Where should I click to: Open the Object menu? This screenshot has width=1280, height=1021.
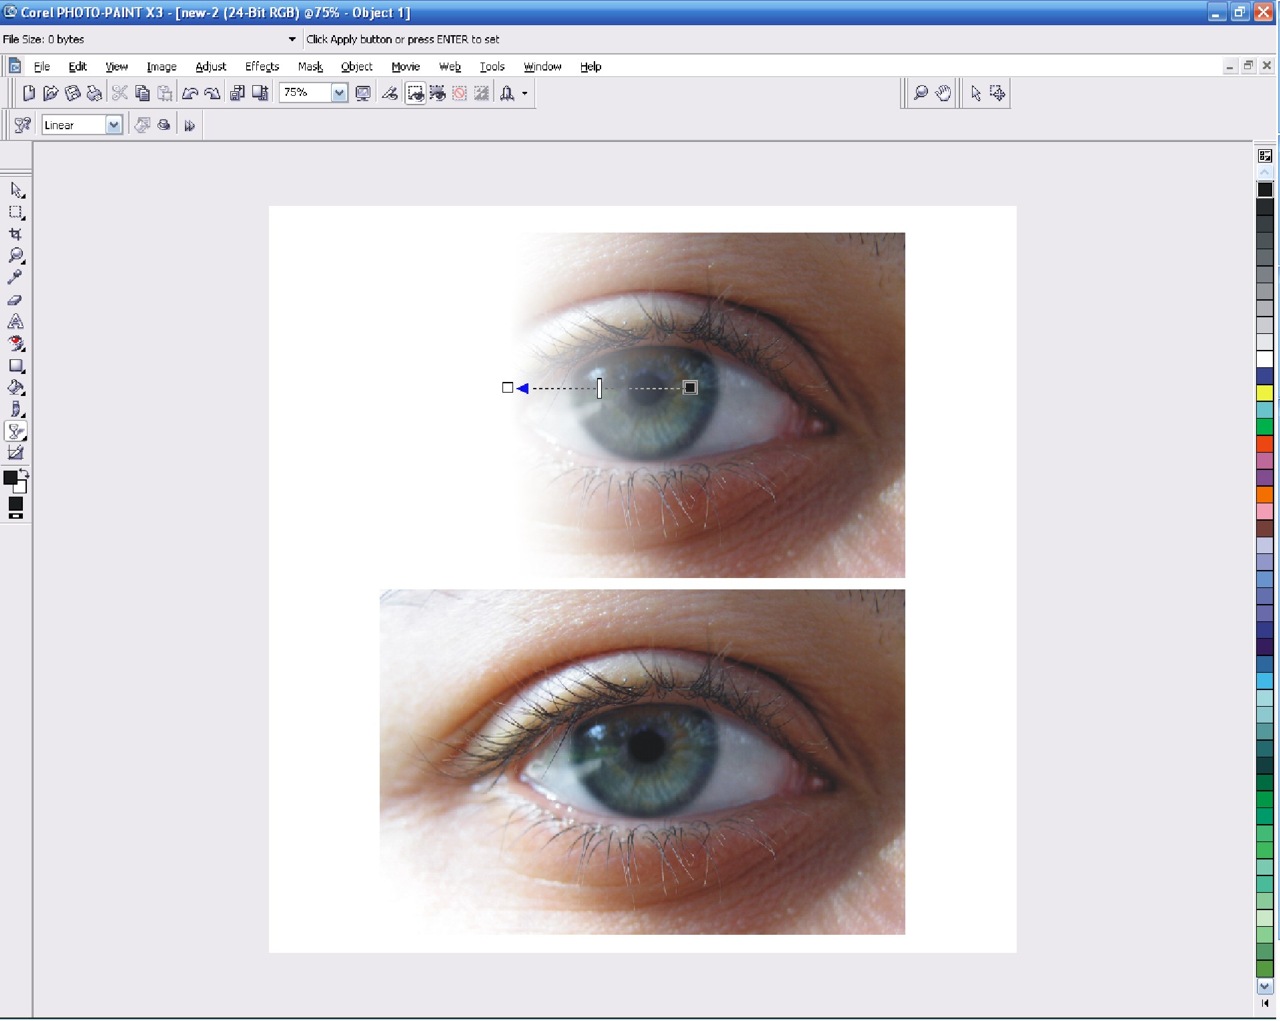pyautogui.click(x=356, y=66)
